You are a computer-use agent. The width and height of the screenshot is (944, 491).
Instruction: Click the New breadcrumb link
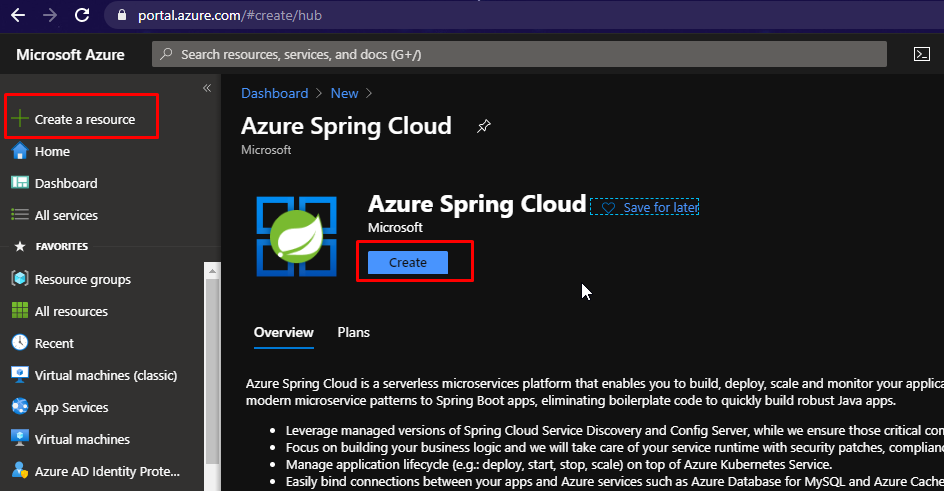[x=344, y=93]
